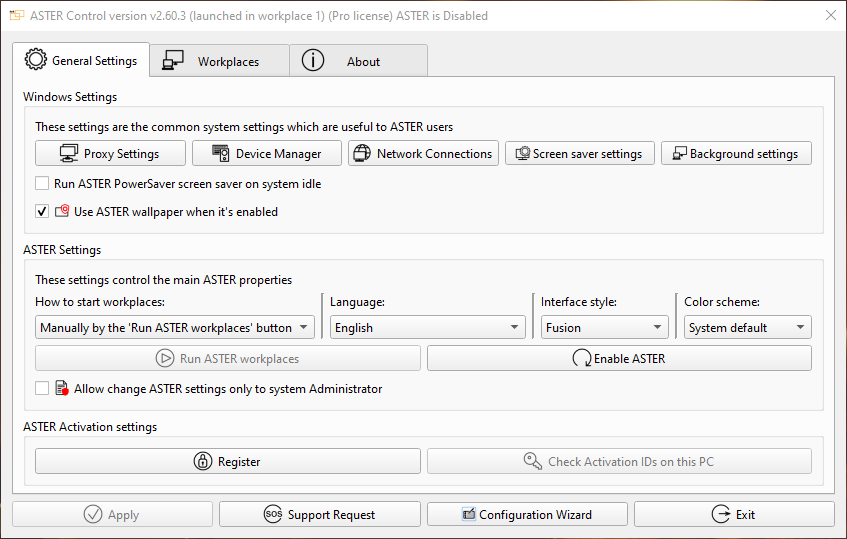
Task: Tick Allow change only to Administrator checkbox
Action: (x=42, y=388)
